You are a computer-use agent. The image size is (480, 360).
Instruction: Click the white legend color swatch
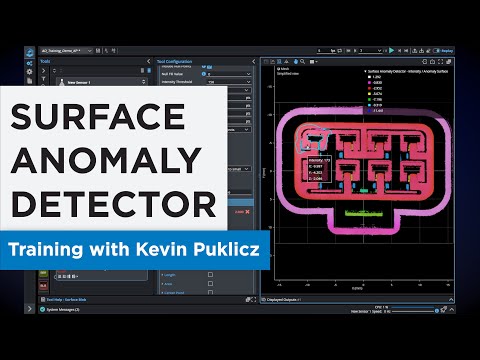(369, 77)
